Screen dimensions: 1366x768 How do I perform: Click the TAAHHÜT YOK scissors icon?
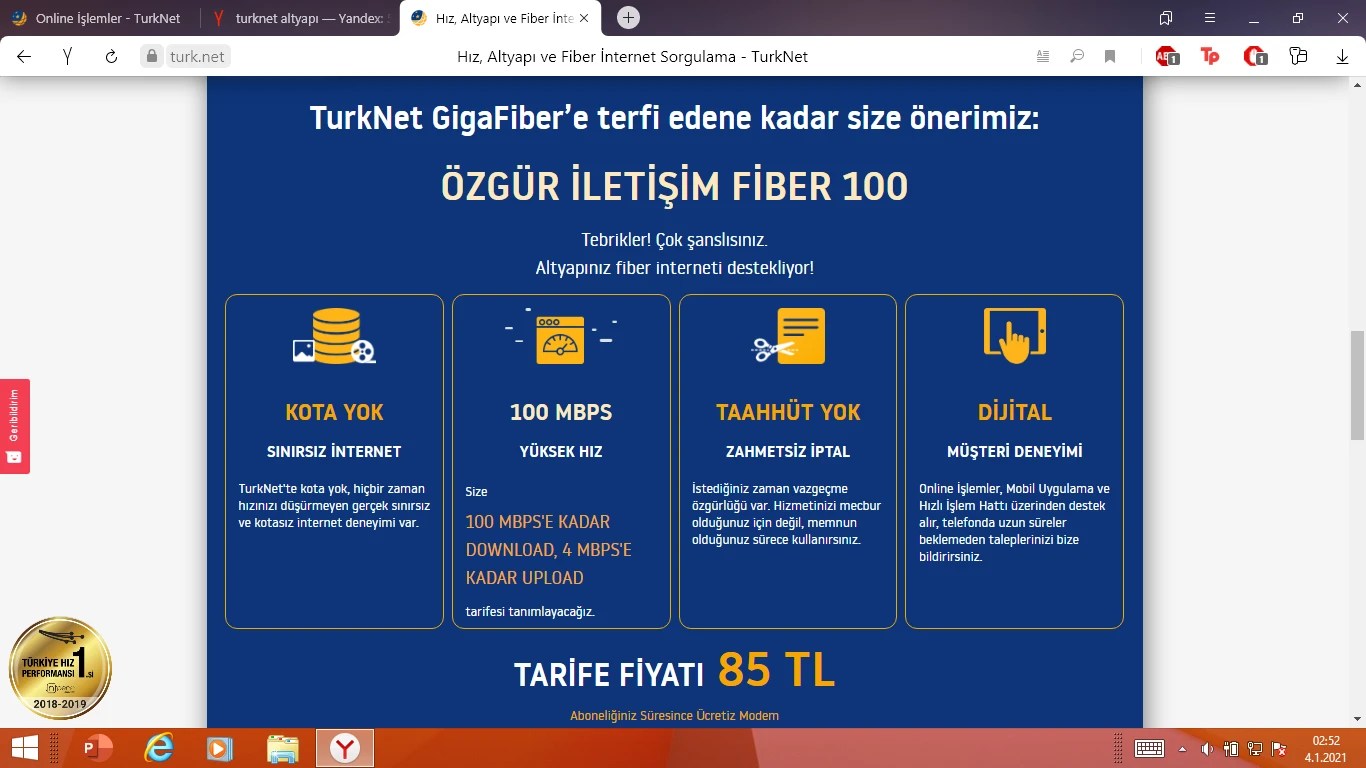(788, 336)
